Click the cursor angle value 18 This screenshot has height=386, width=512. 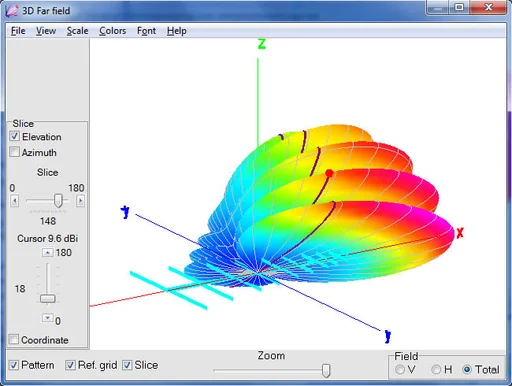pos(20,289)
